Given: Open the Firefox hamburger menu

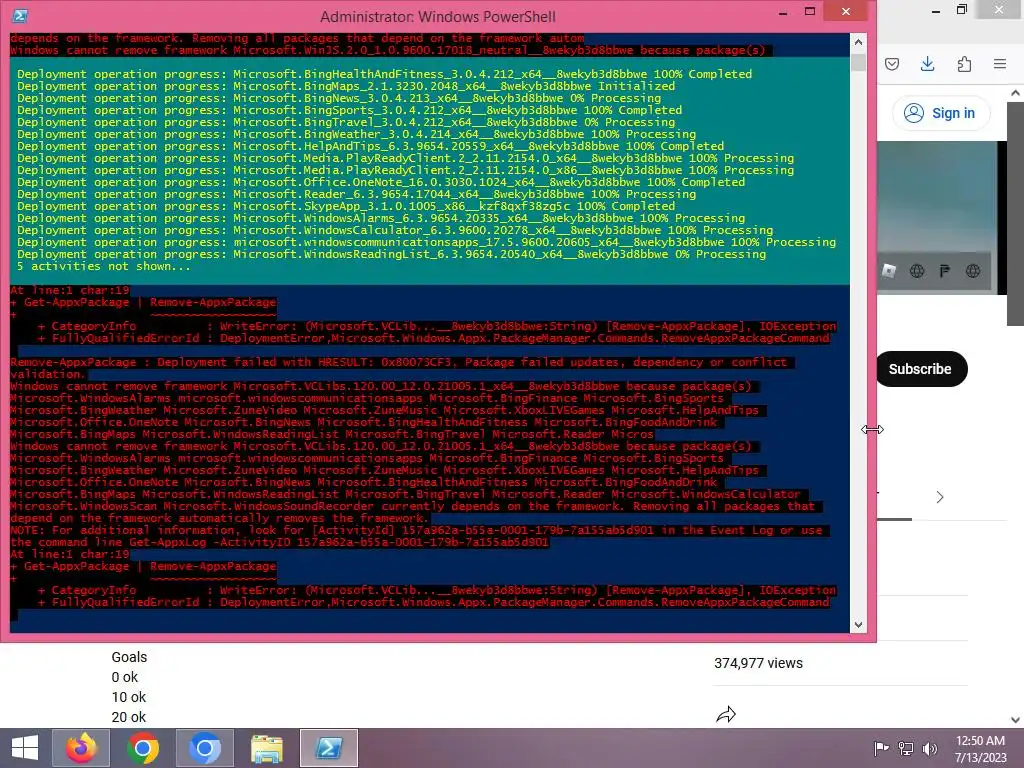Looking at the screenshot, I should tap(1000, 64).
